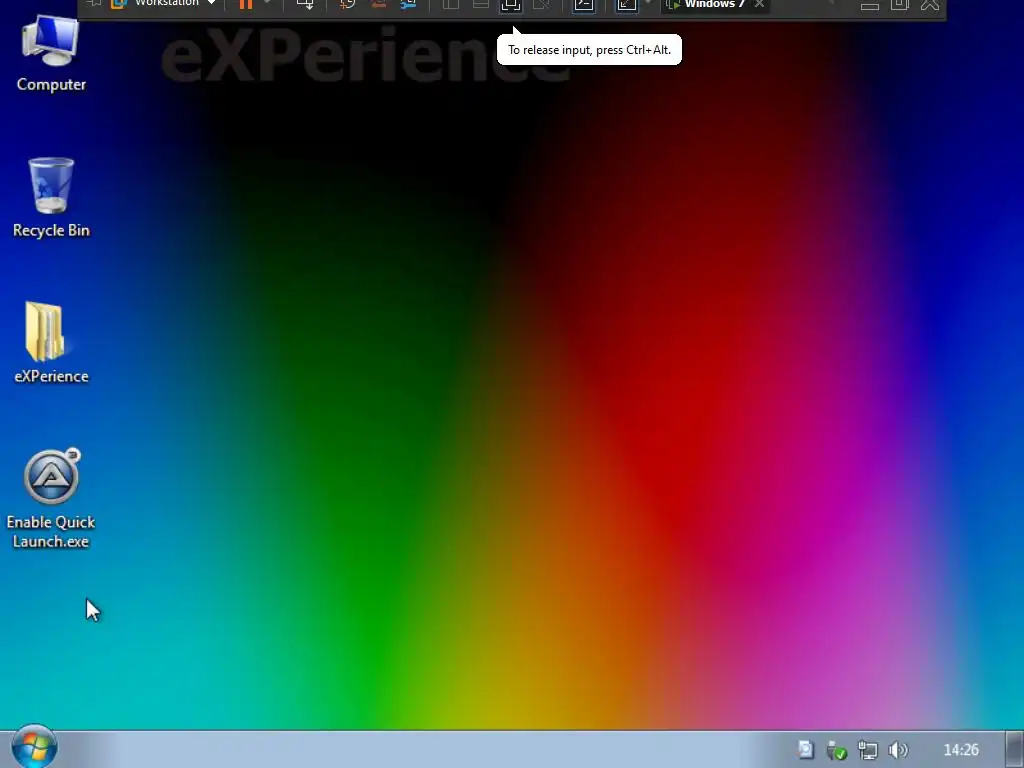
Task: Click the console view toolbar icon
Action: pyautogui.click(x=583, y=5)
